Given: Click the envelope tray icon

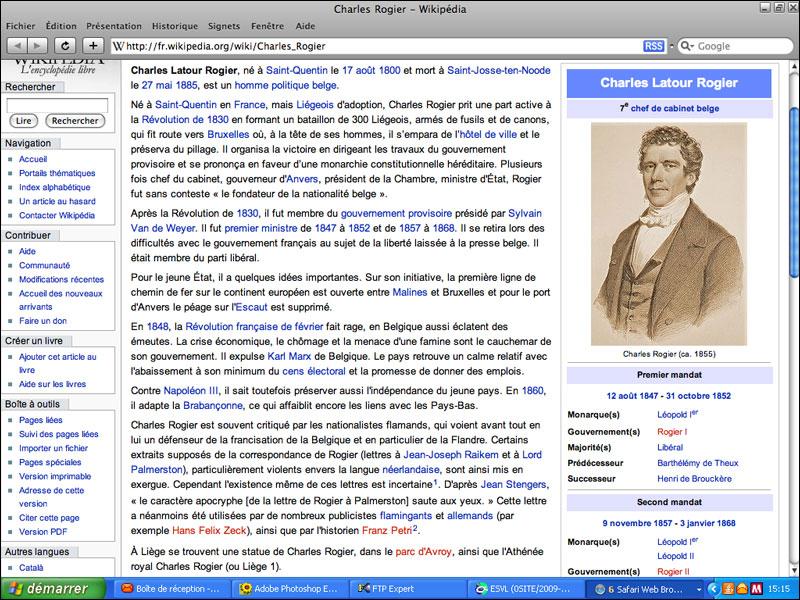Looking at the screenshot, I should point(742,589).
